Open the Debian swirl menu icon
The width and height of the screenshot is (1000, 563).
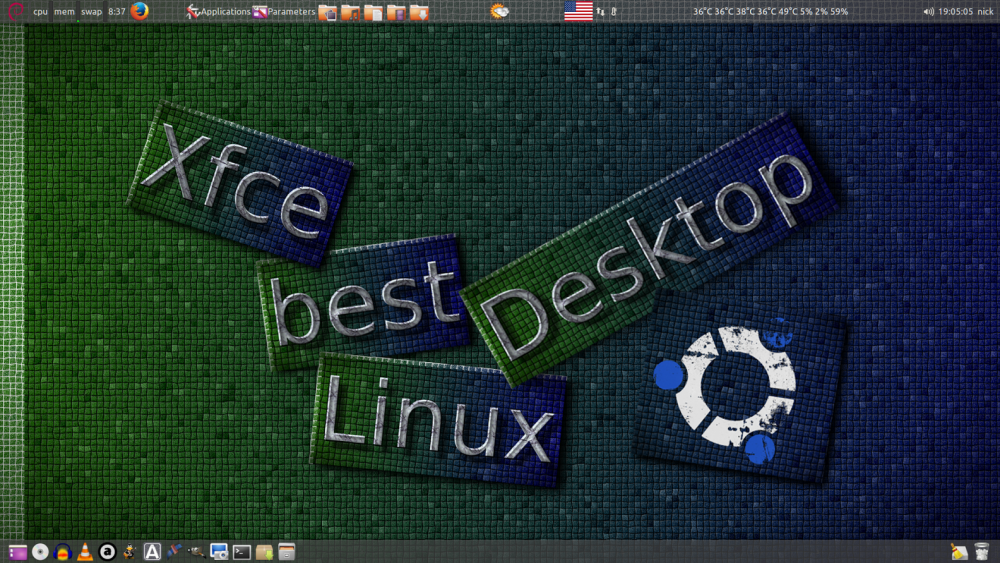coord(15,11)
